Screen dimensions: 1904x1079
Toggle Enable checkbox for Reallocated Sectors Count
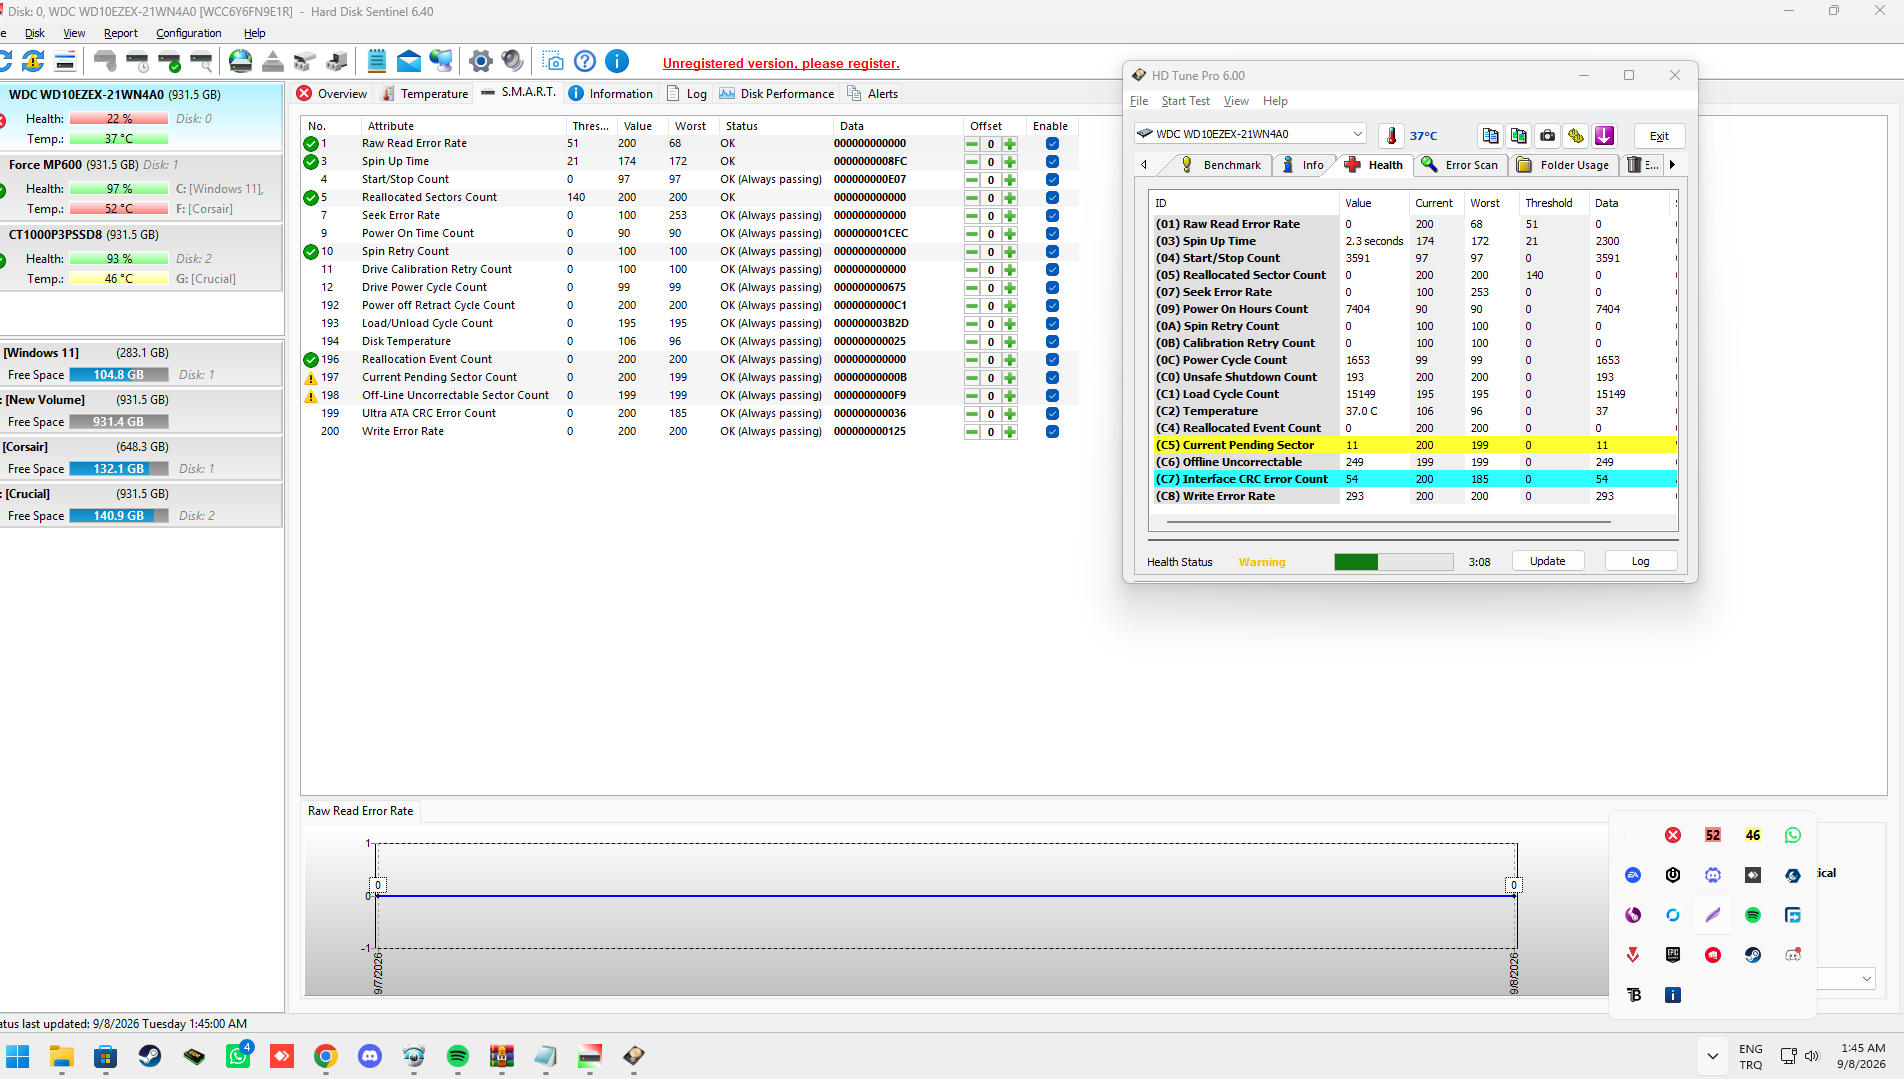pos(1052,198)
